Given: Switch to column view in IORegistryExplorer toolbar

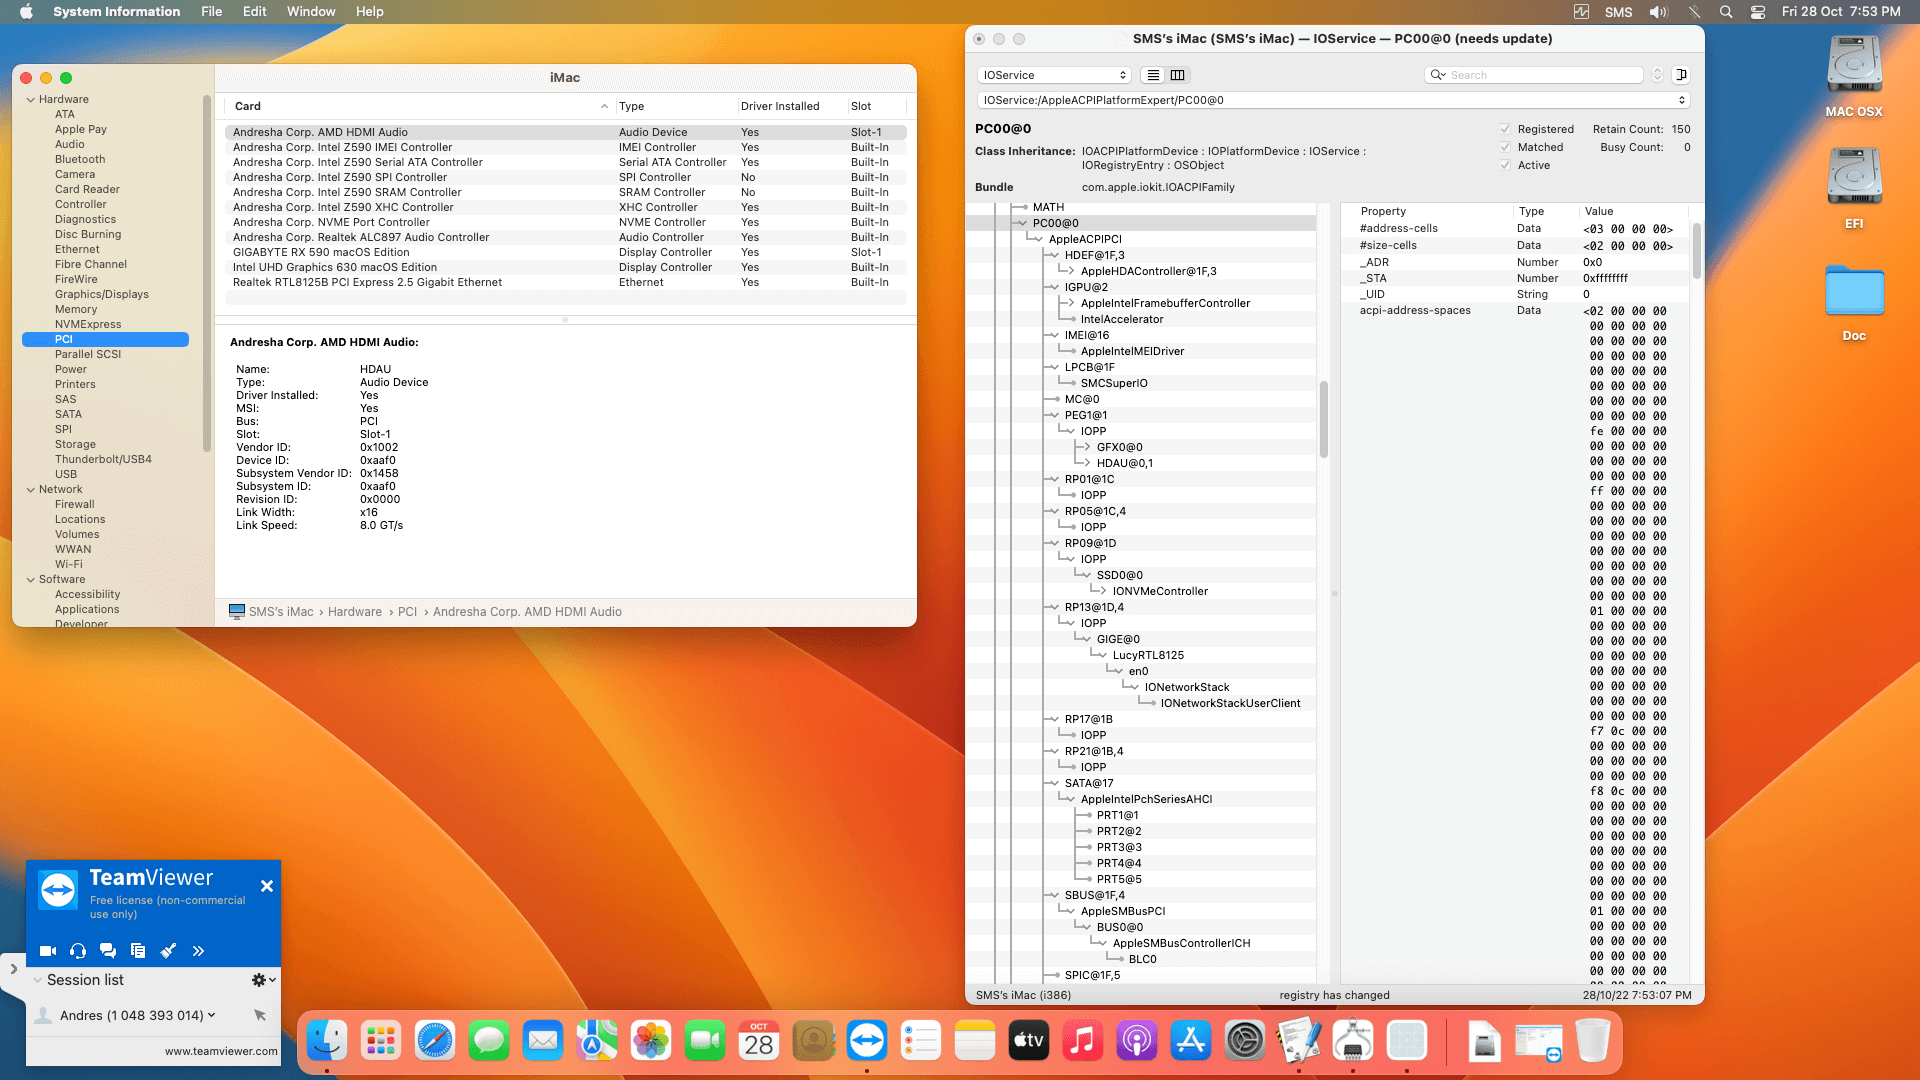Looking at the screenshot, I should (x=1178, y=75).
